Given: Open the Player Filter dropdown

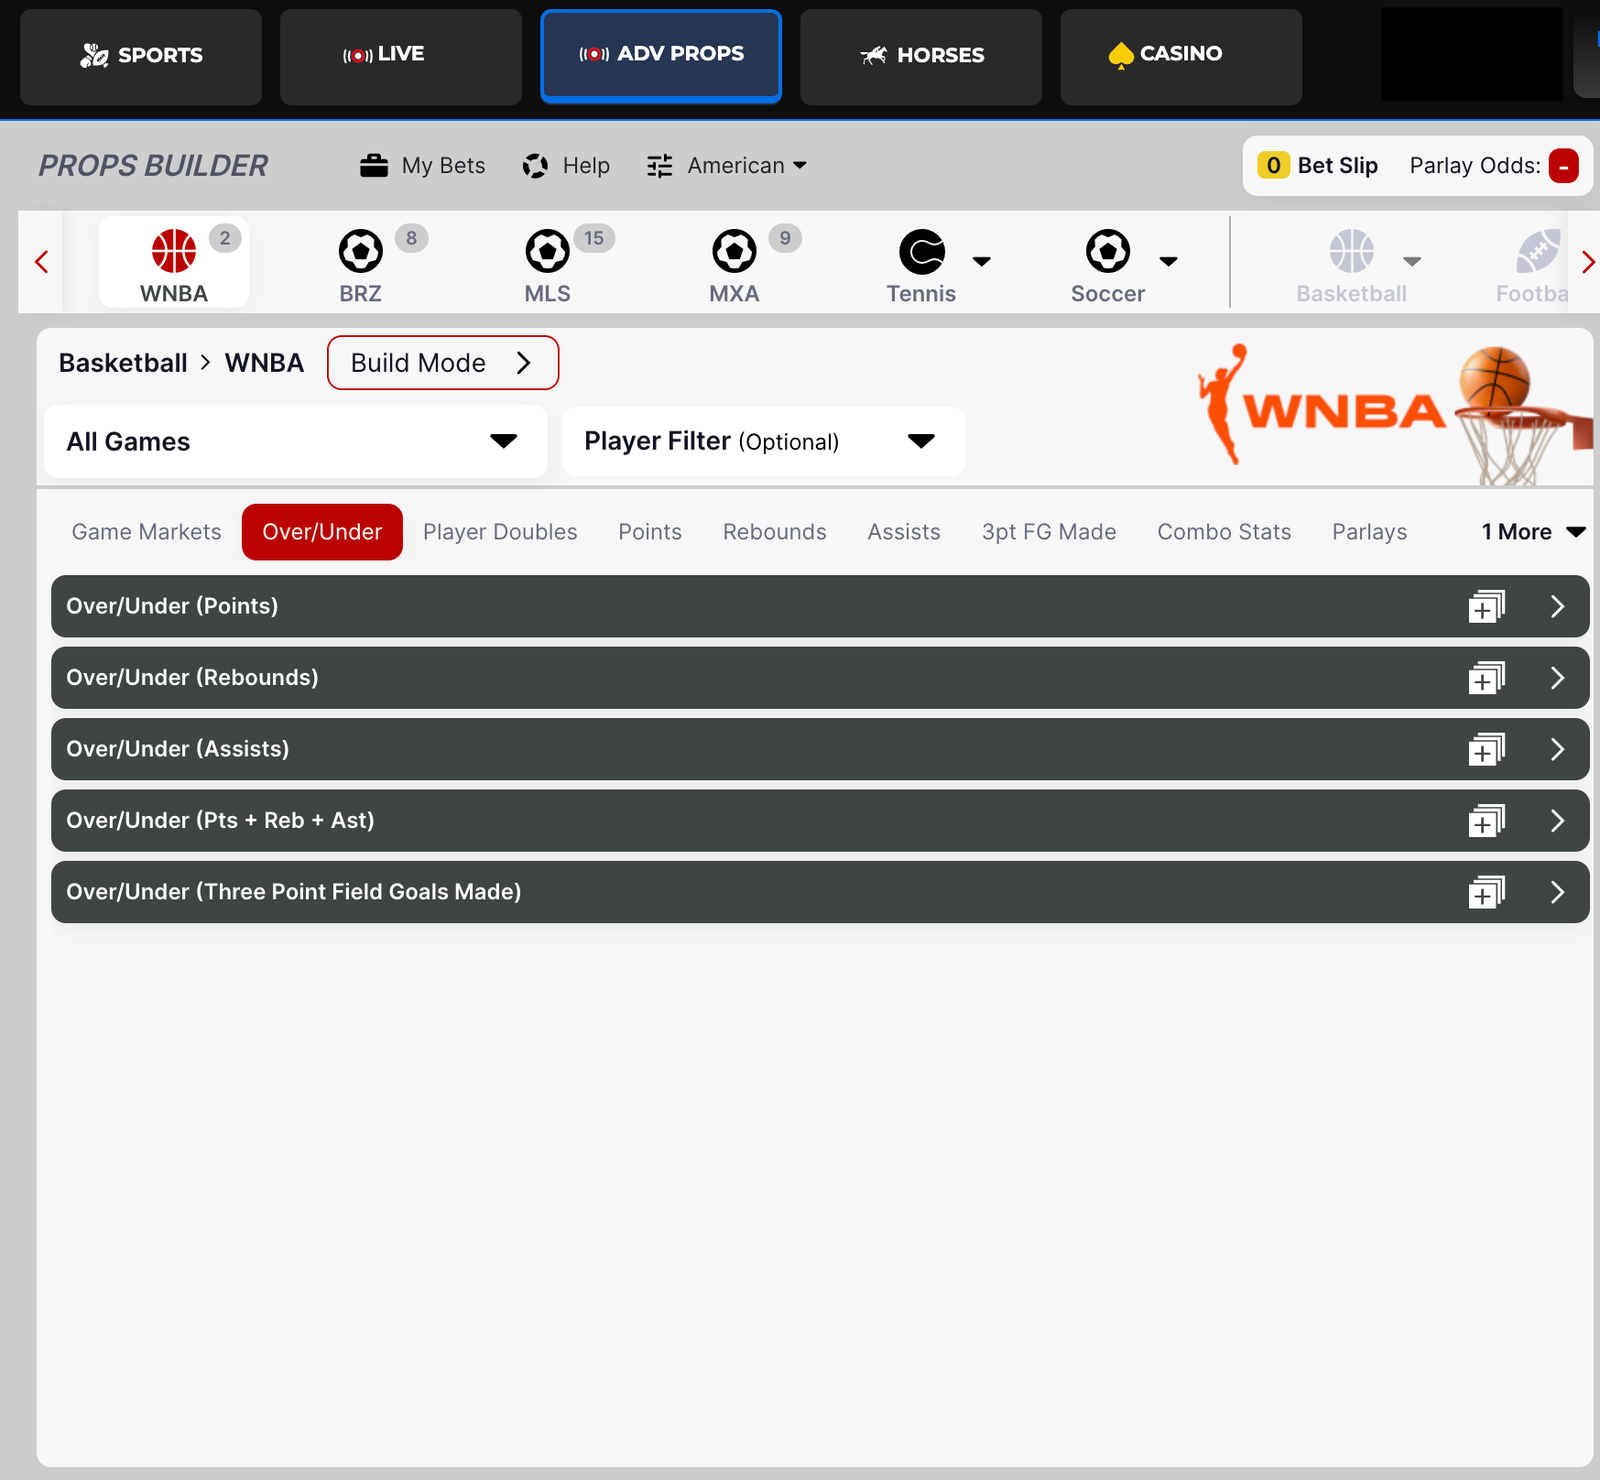Looking at the screenshot, I should [x=762, y=442].
